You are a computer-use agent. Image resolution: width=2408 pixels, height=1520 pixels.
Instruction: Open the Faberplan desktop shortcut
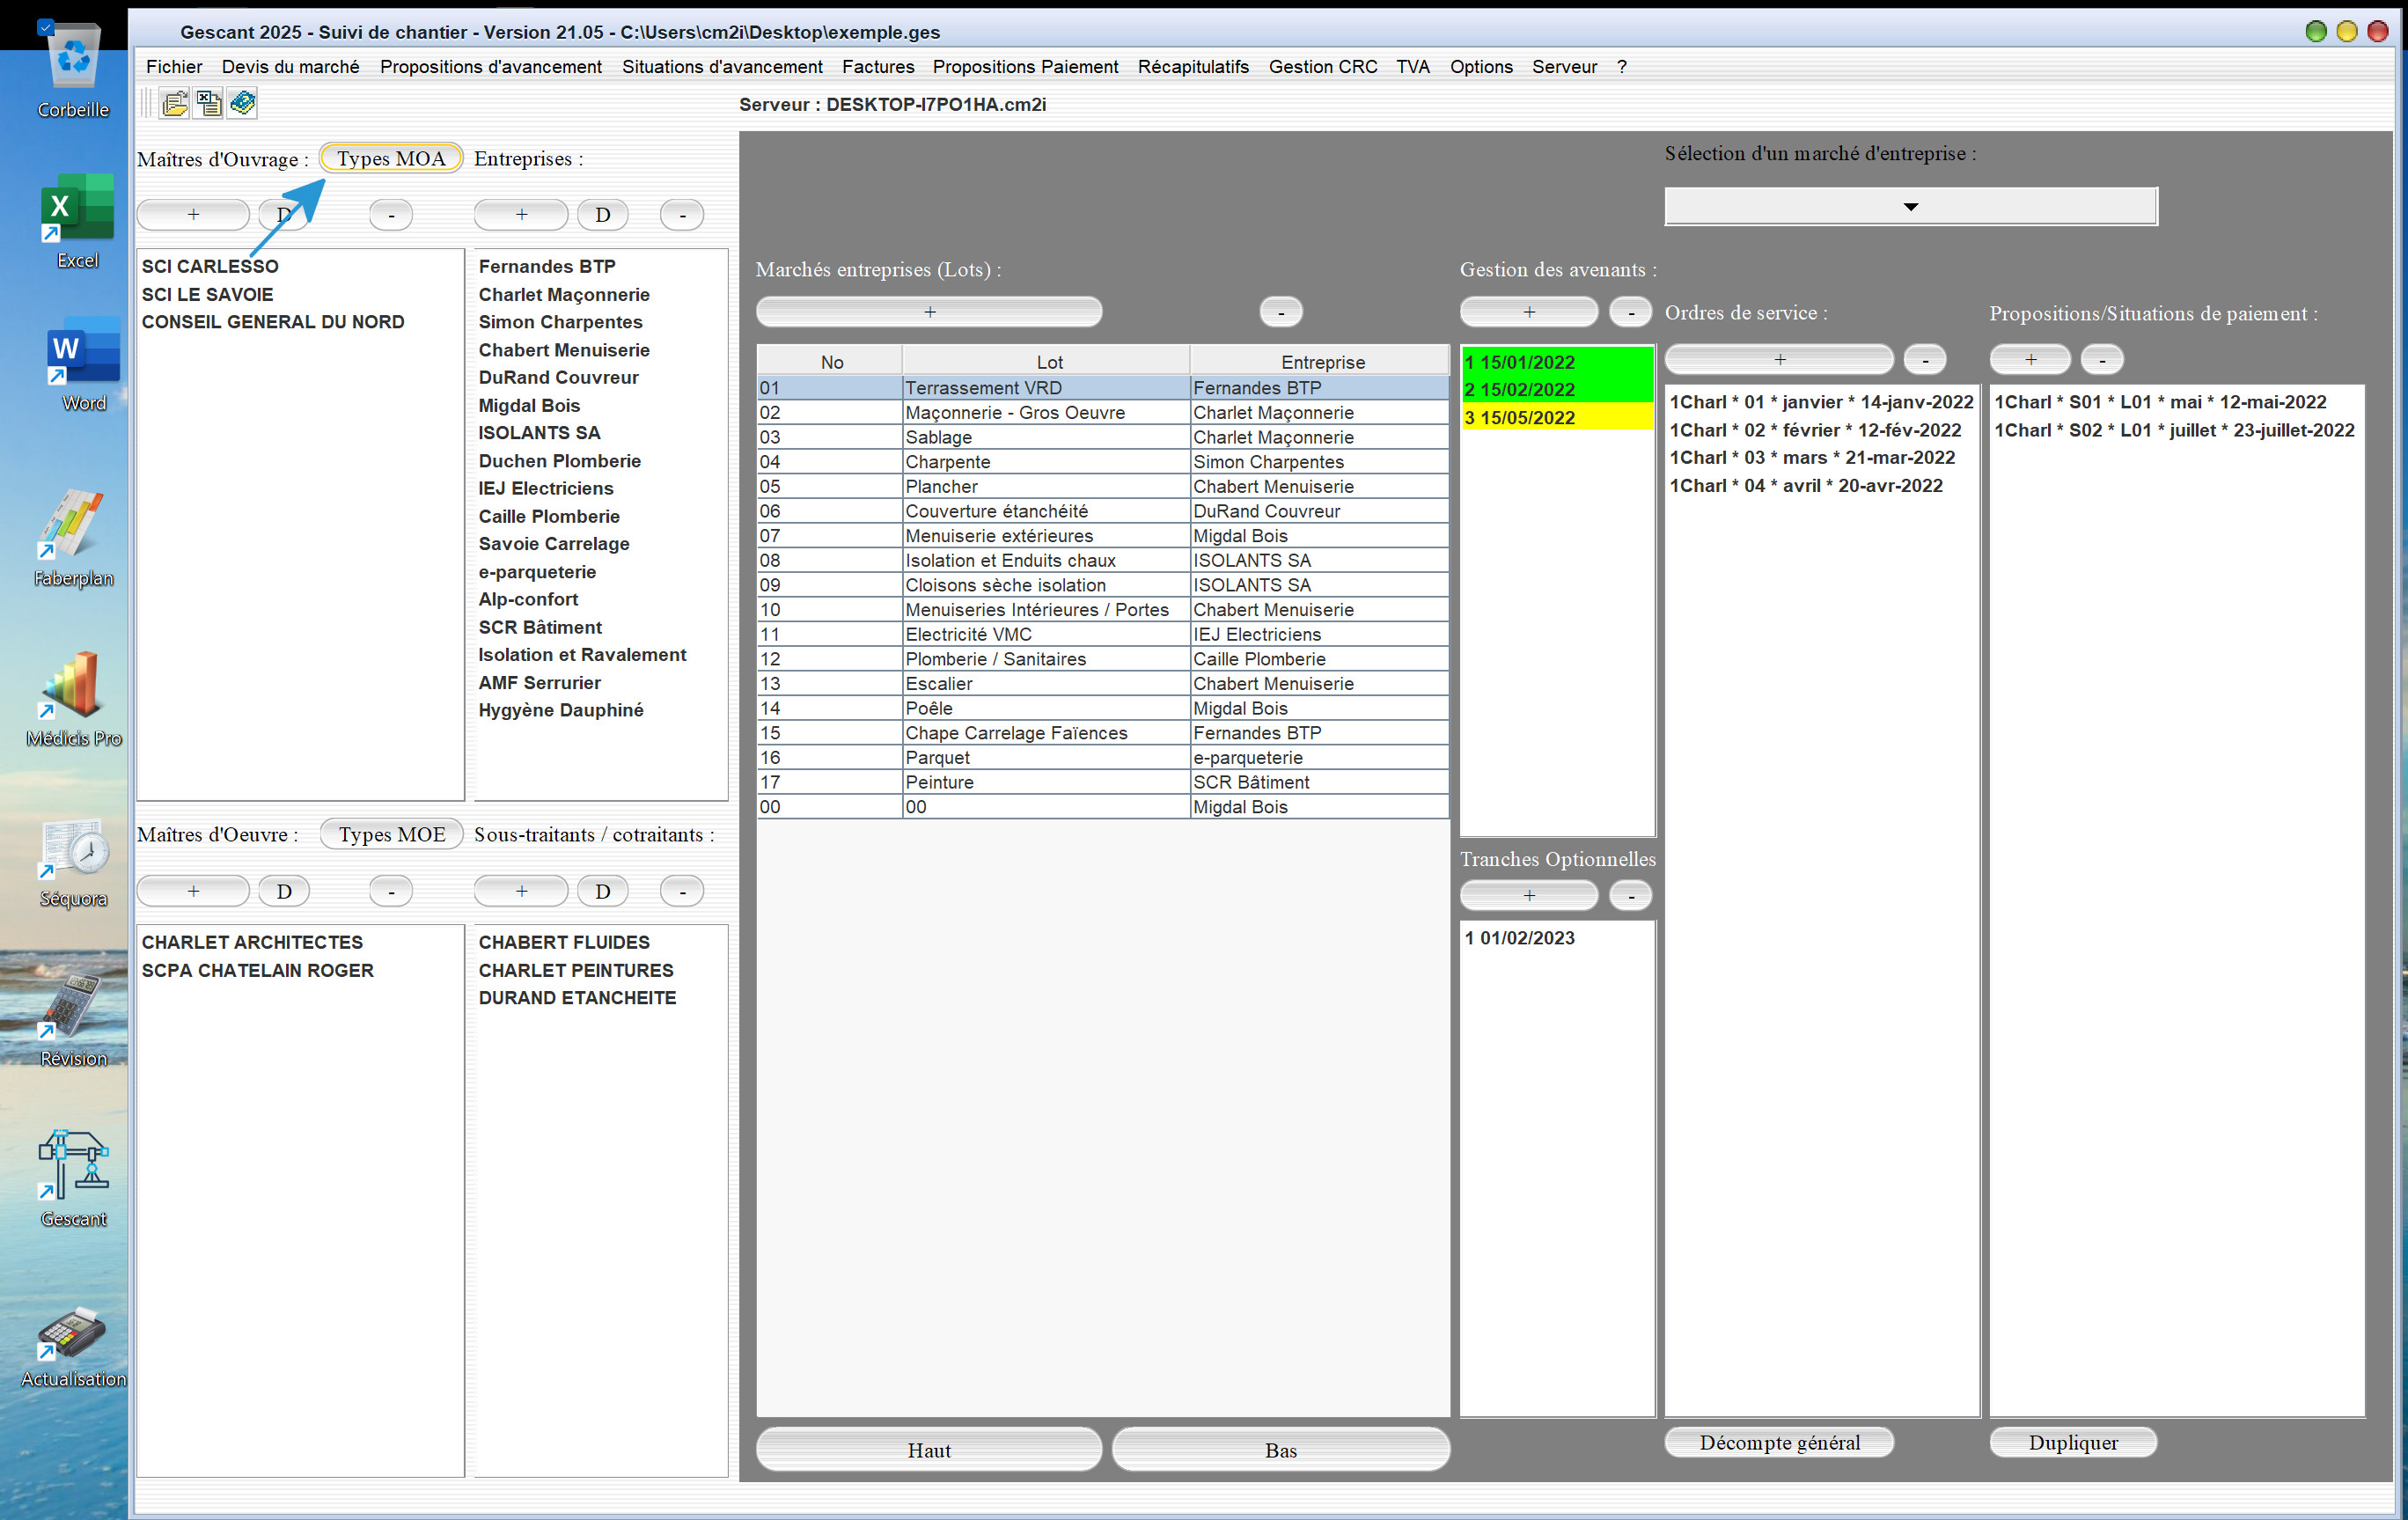pos(73,538)
